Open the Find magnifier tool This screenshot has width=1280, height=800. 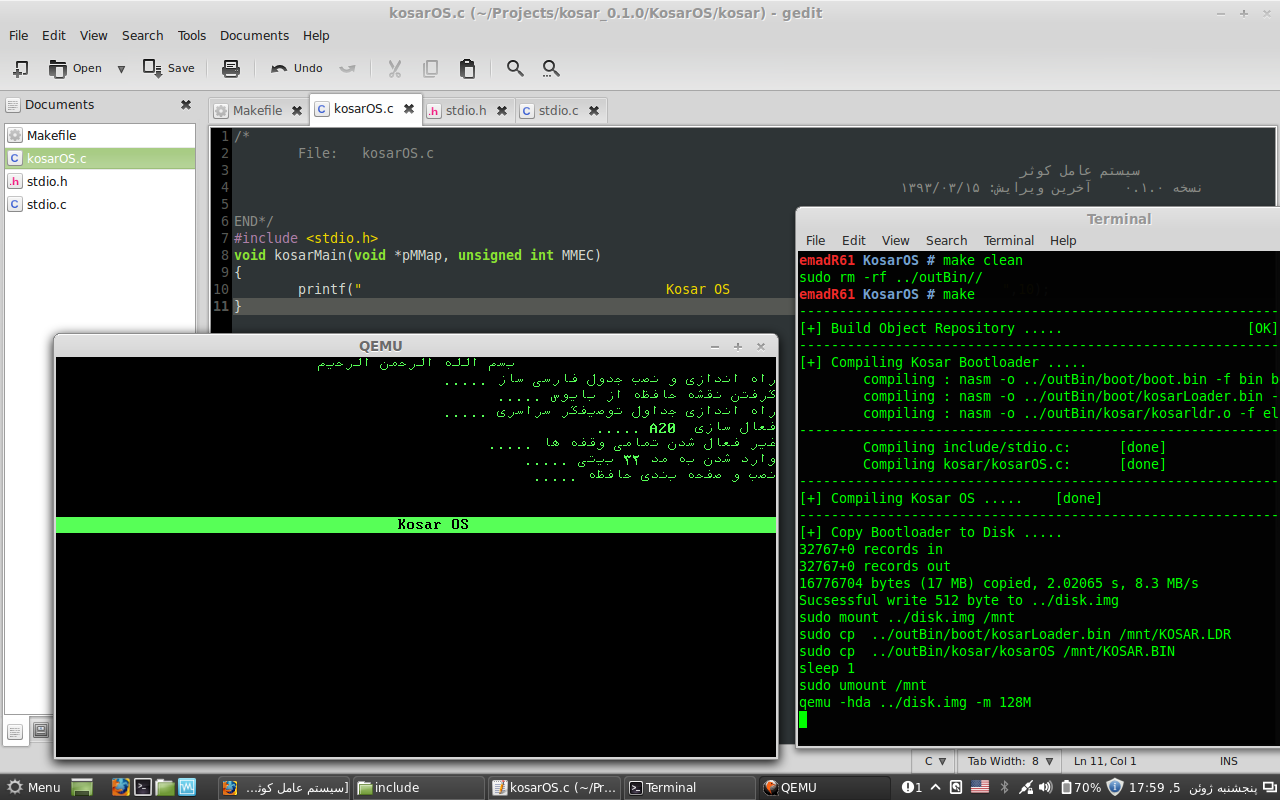[x=515, y=69]
